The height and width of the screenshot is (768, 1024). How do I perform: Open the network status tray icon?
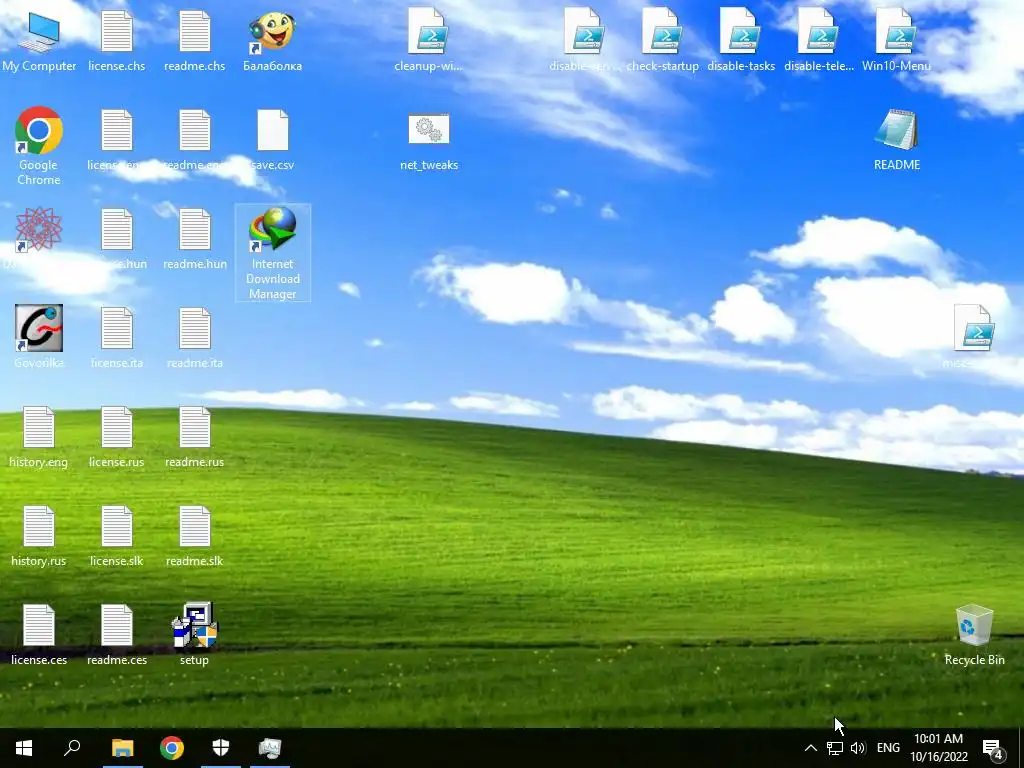click(835, 748)
